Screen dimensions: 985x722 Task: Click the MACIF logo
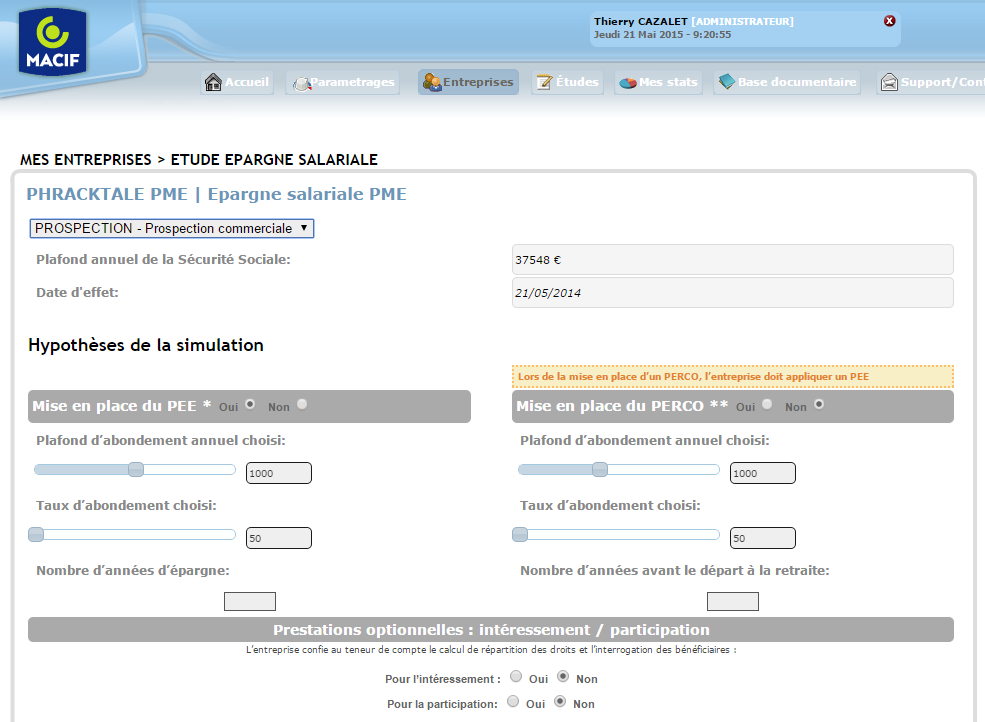pos(51,42)
